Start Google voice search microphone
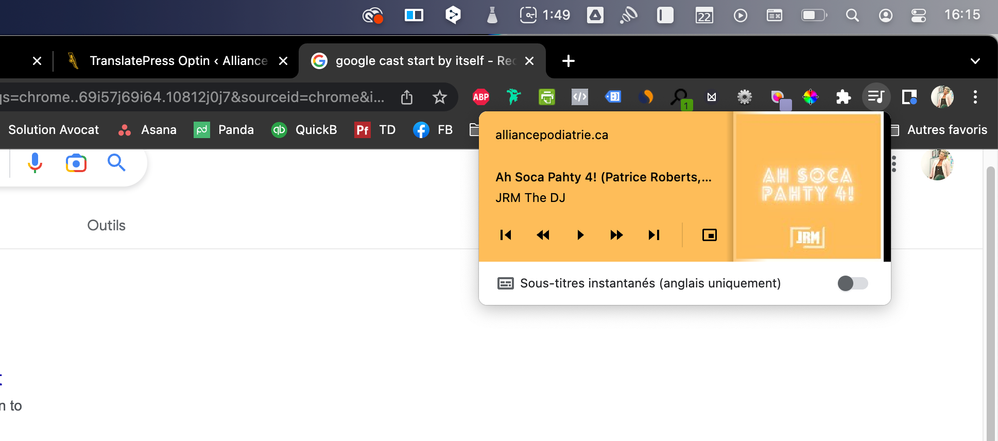The width and height of the screenshot is (998, 441). [35, 163]
